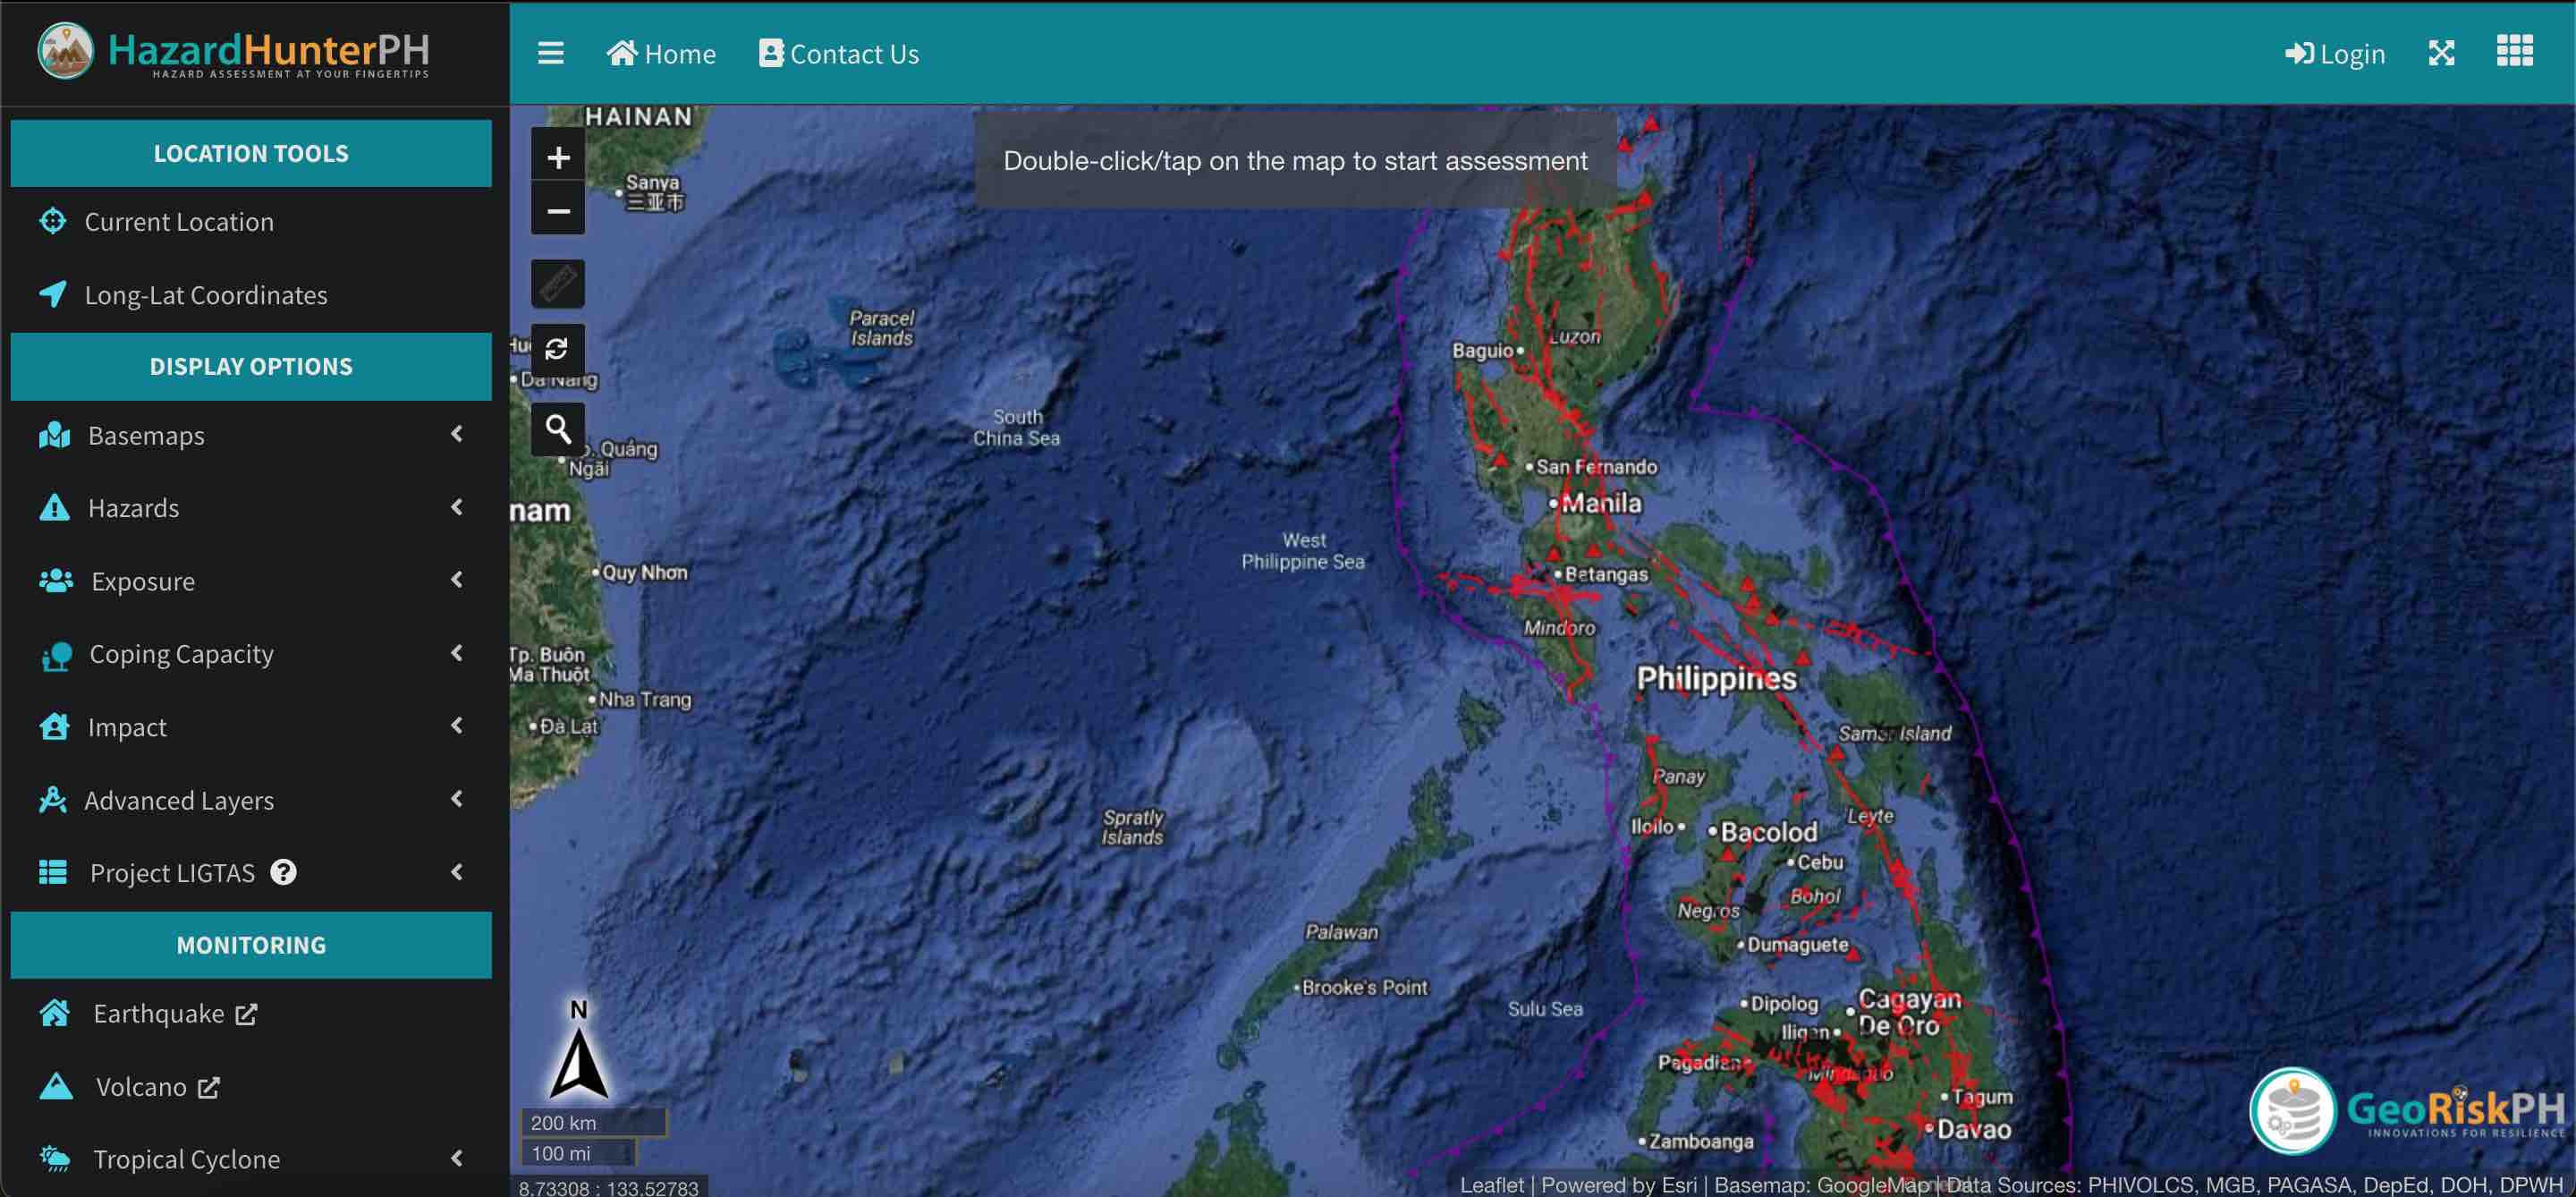Select the ruler measure tool on map
This screenshot has height=1197, width=2576.
click(x=558, y=284)
